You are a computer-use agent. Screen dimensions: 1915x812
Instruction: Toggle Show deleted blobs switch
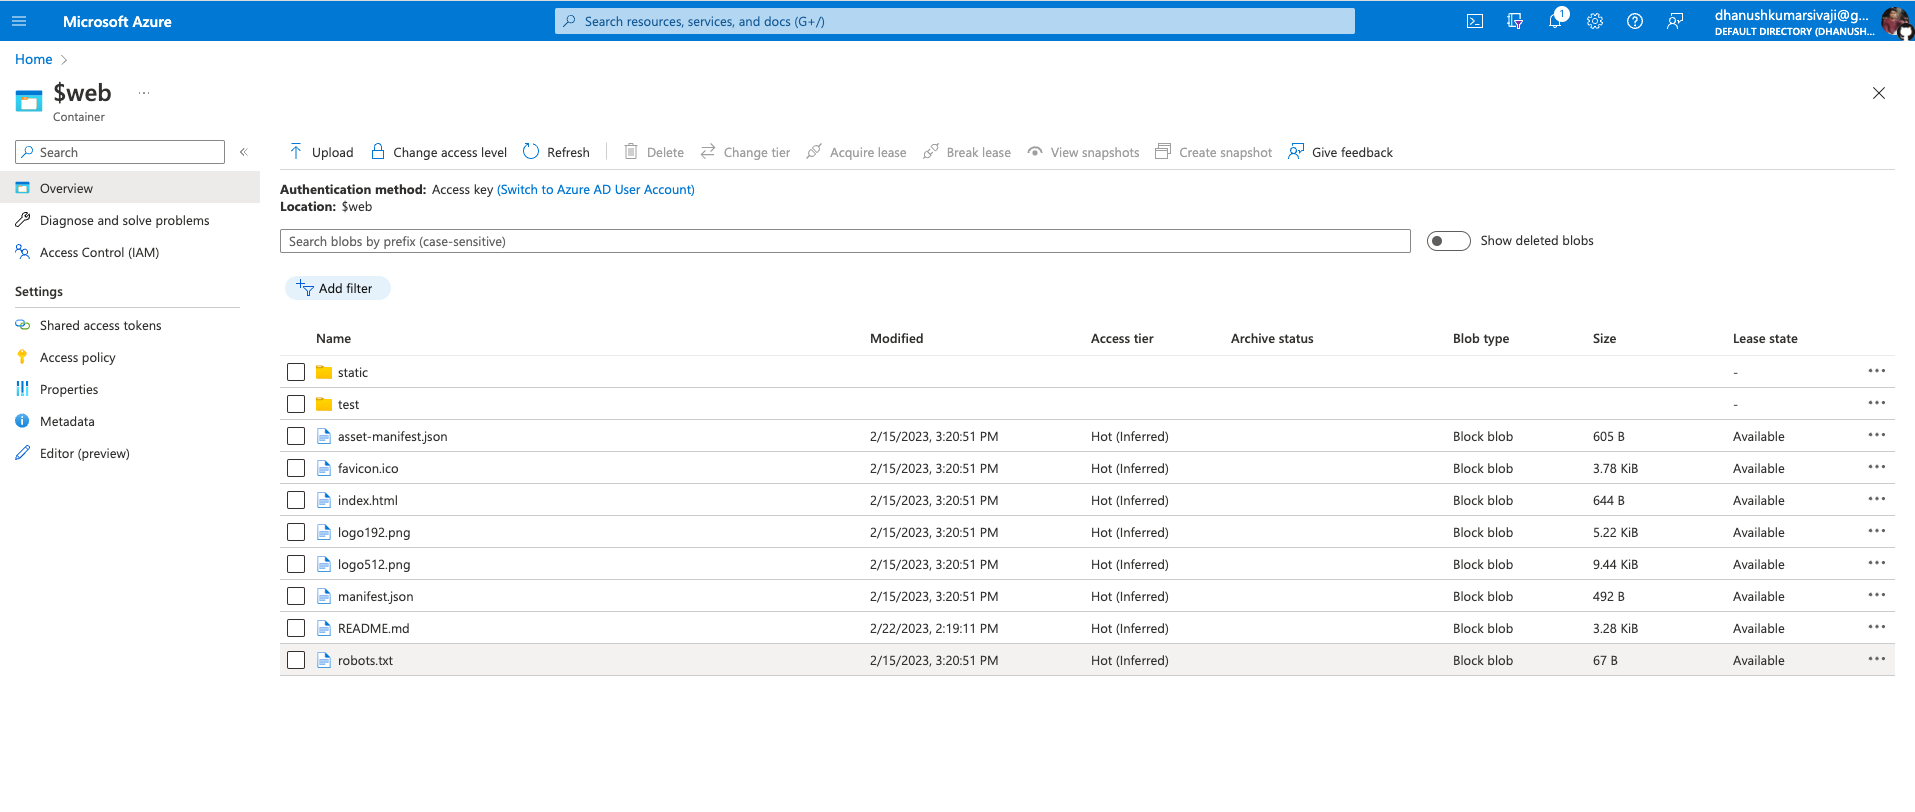pyautogui.click(x=1448, y=241)
